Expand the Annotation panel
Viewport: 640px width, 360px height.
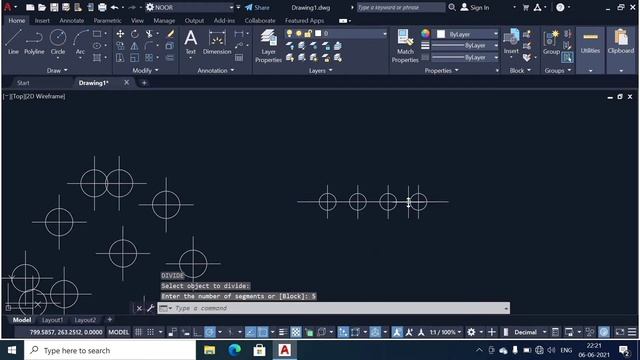click(216, 71)
